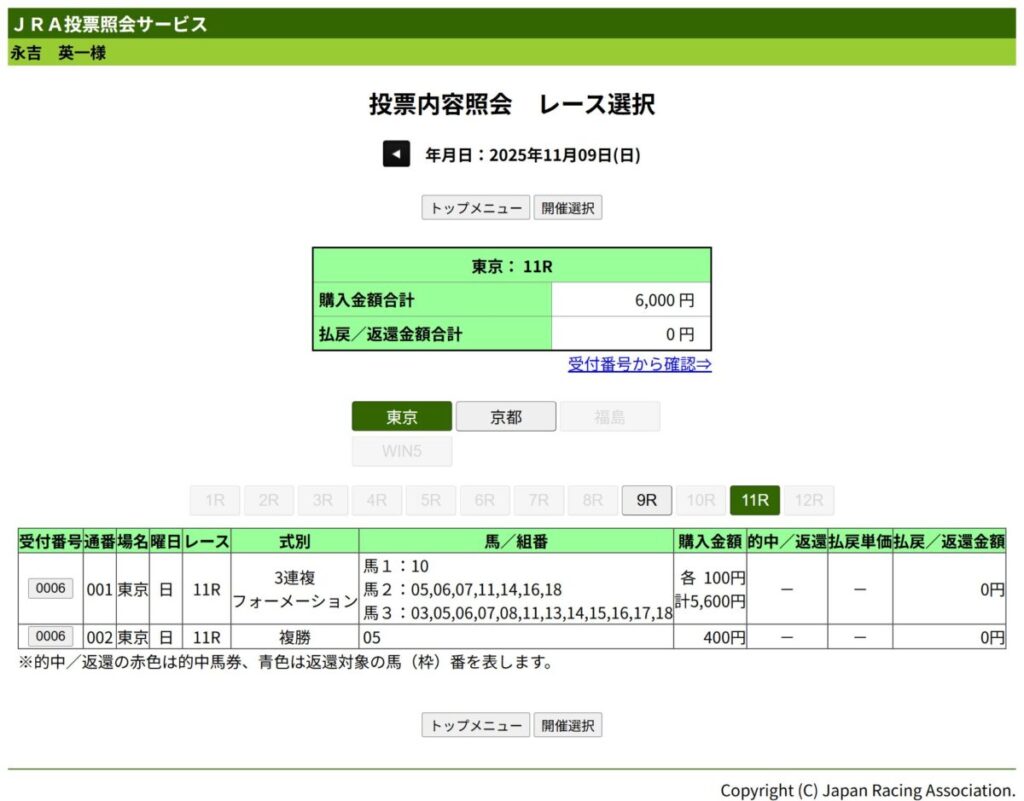
Task: Click the top トップメニュー button
Action: pyautogui.click(x=475, y=208)
